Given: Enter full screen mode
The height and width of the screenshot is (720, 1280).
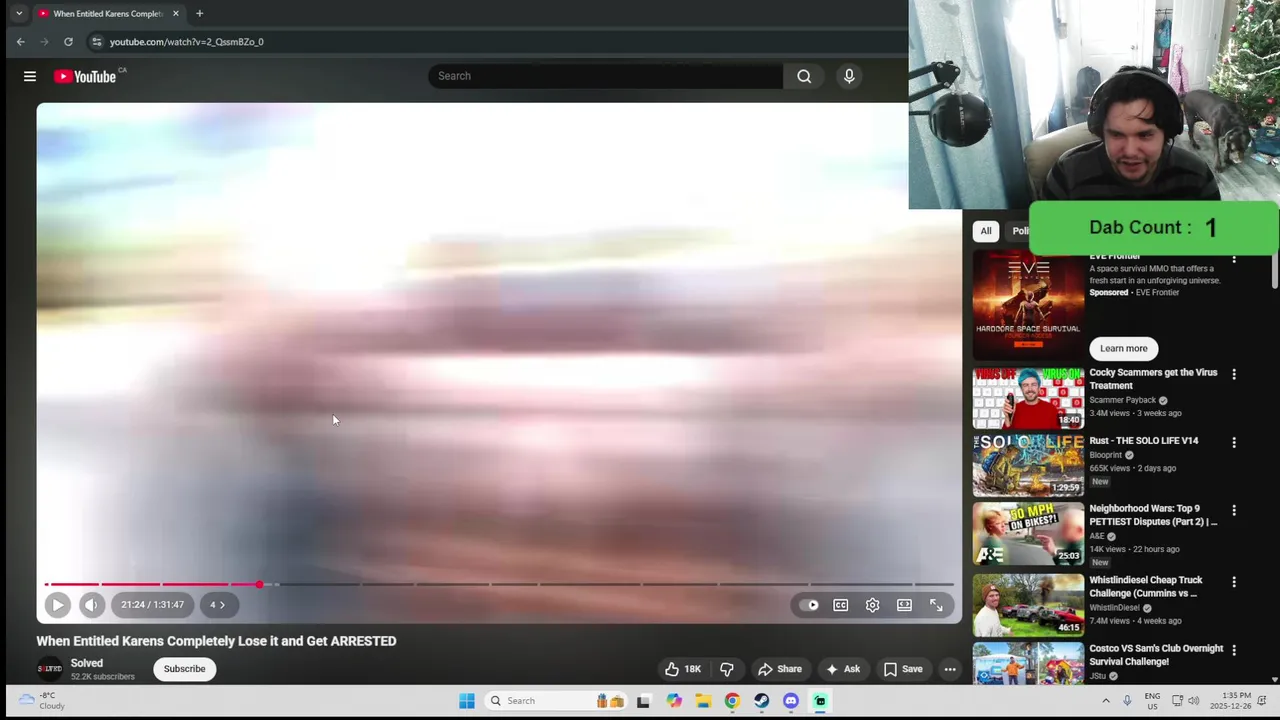Looking at the screenshot, I should click(x=936, y=605).
